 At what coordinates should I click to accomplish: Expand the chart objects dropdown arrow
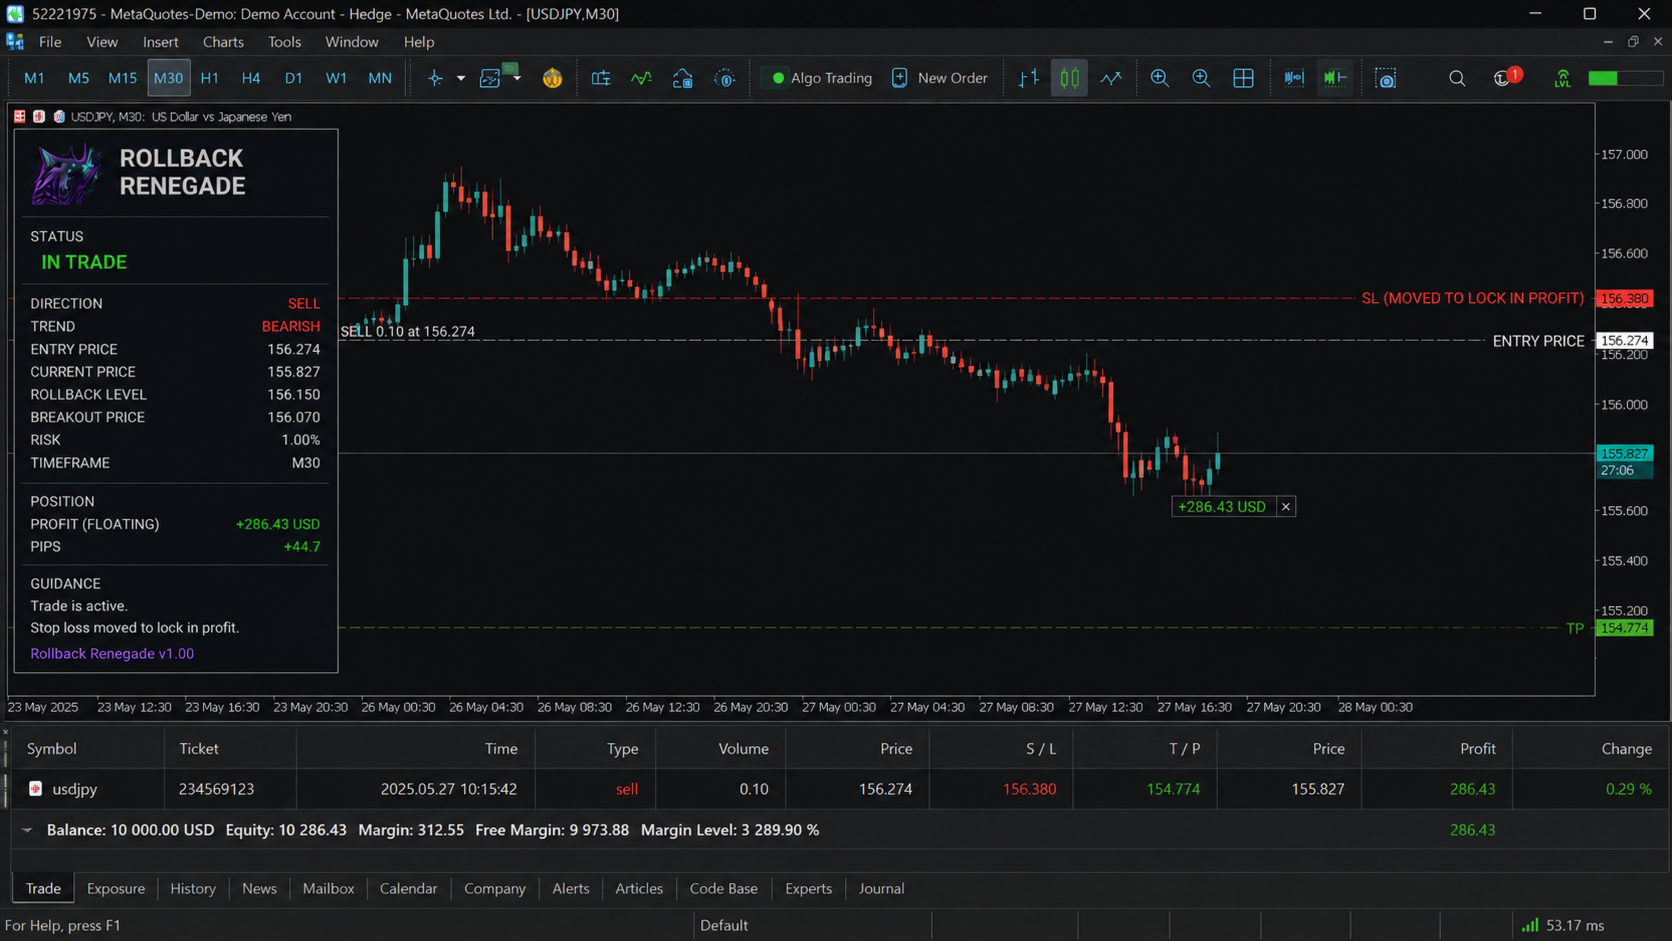click(517, 78)
